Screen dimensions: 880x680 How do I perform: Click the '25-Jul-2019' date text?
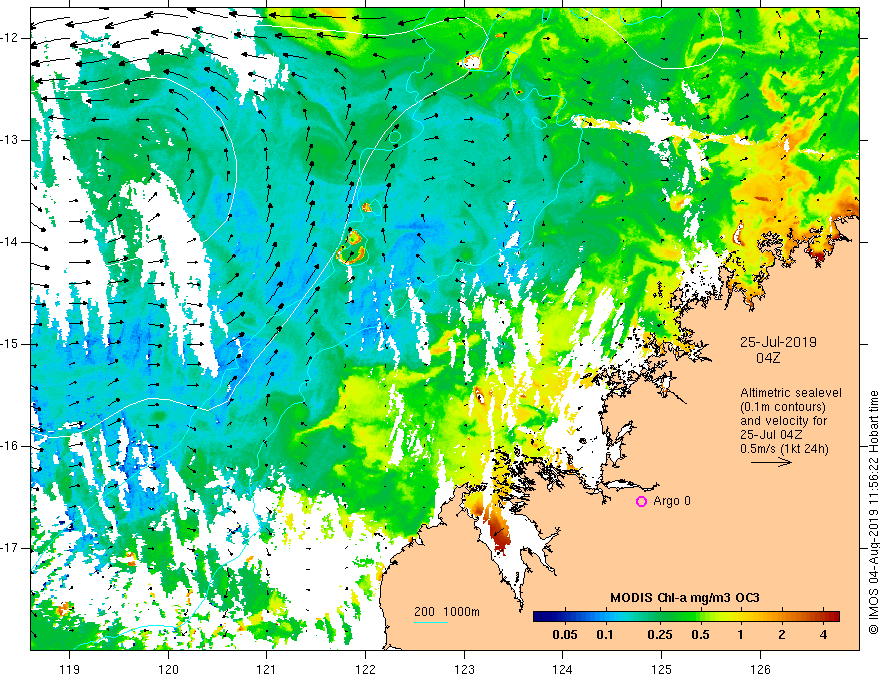point(778,342)
